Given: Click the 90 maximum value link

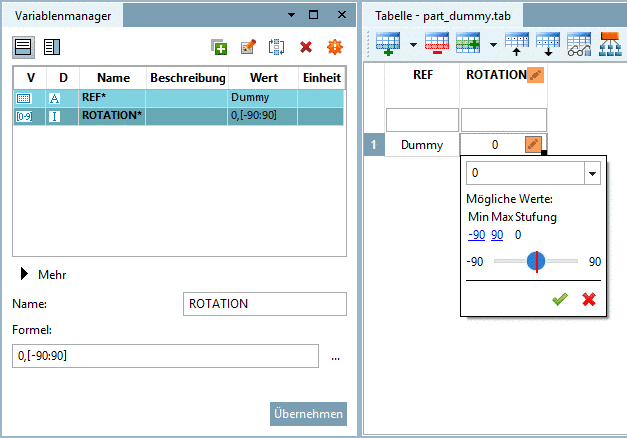Looking at the screenshot, I should click(497, 234).
